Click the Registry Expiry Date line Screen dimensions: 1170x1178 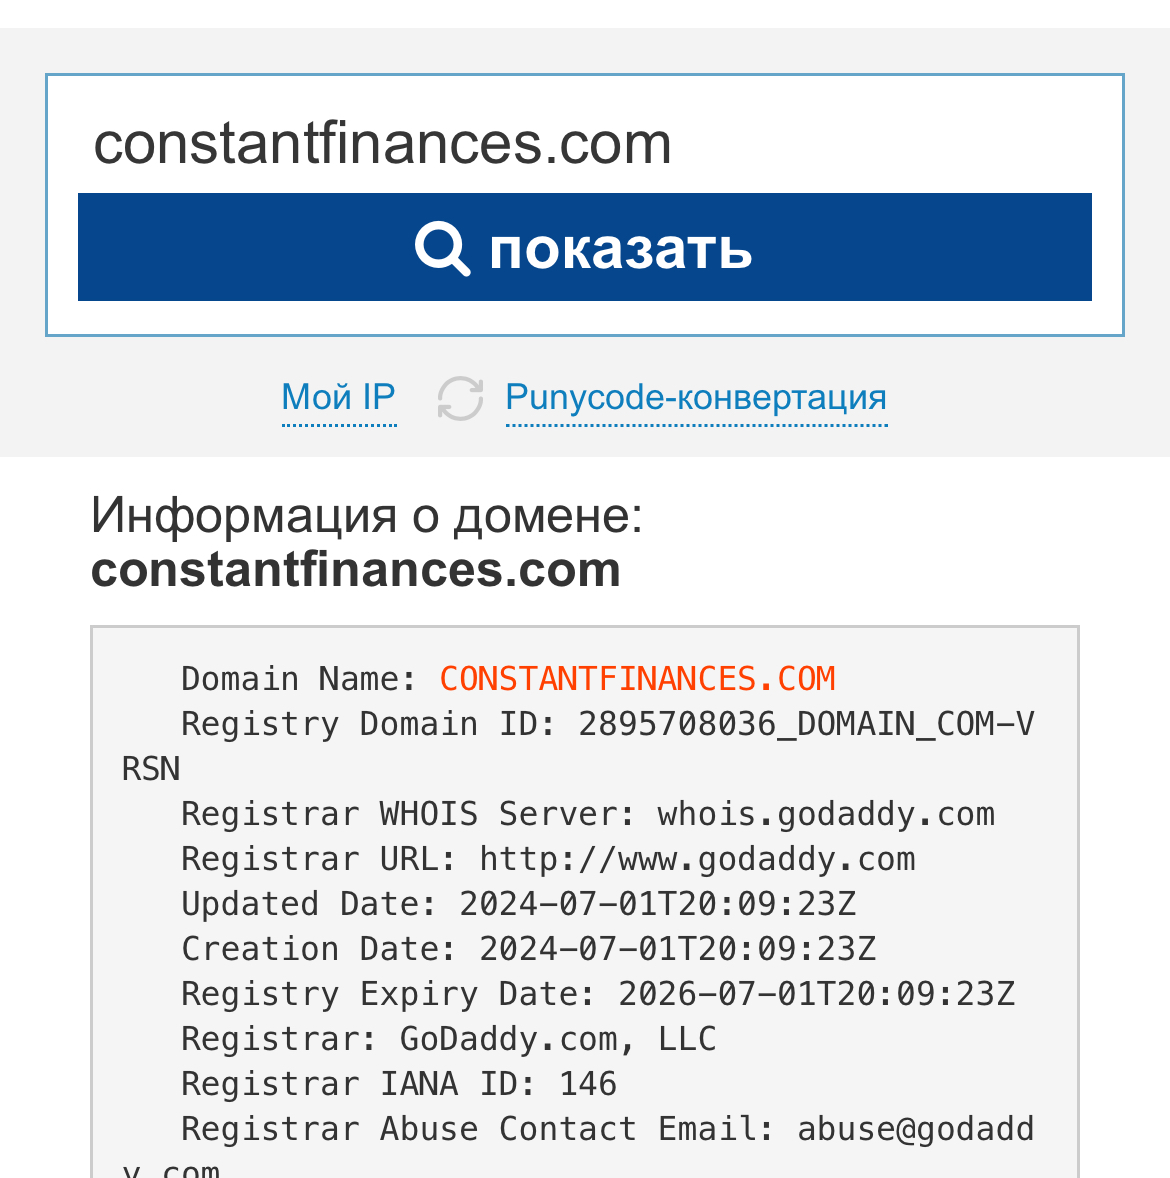point(597,994)
